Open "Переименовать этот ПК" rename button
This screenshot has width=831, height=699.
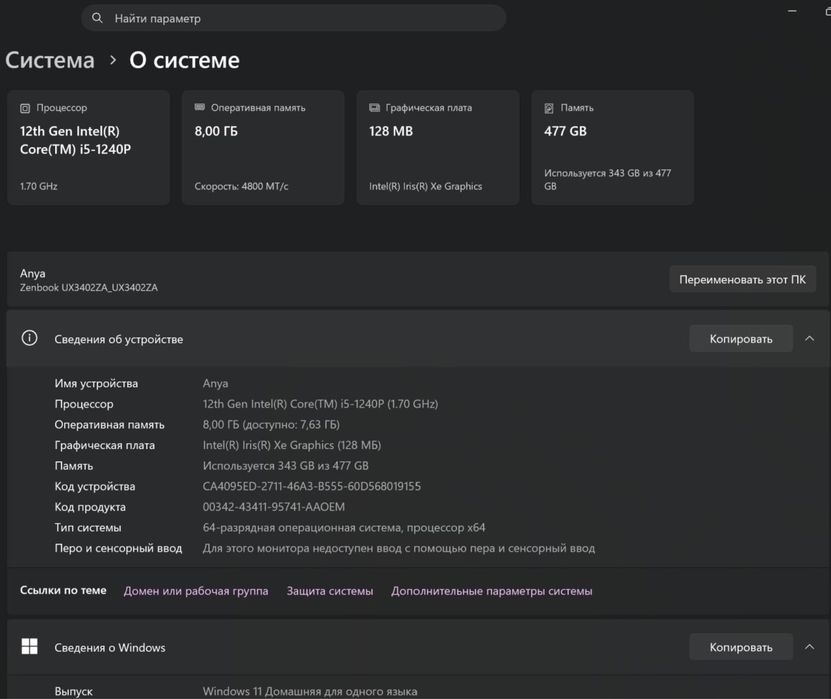tap(742, 279)
